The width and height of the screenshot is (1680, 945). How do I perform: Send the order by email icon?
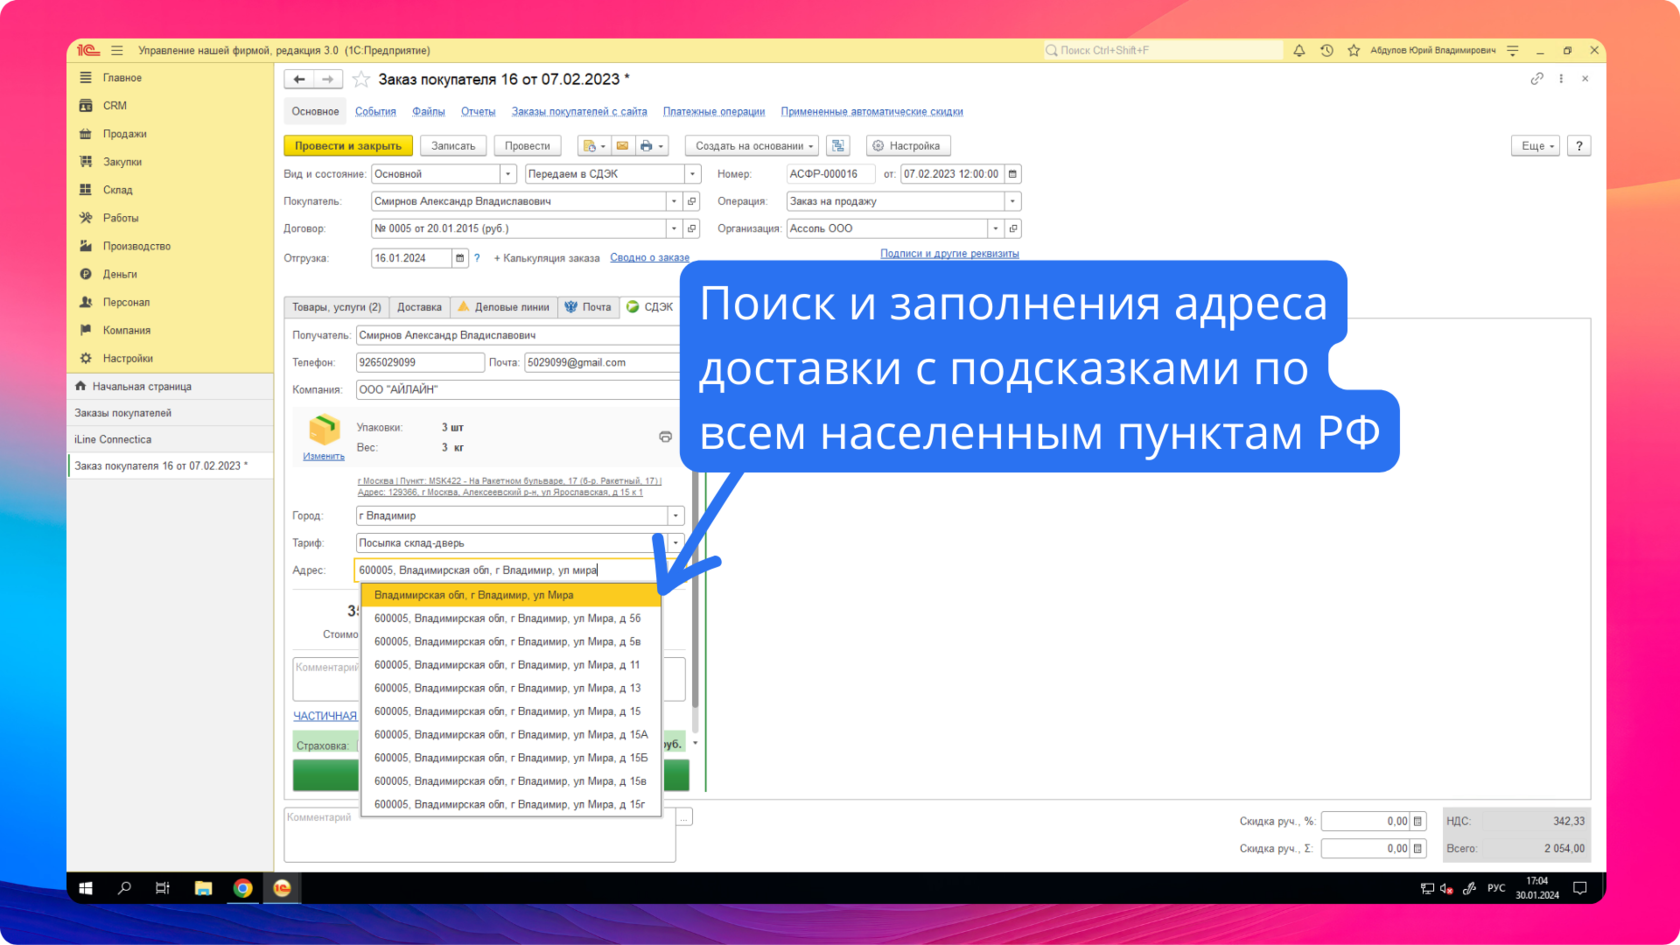622,146
